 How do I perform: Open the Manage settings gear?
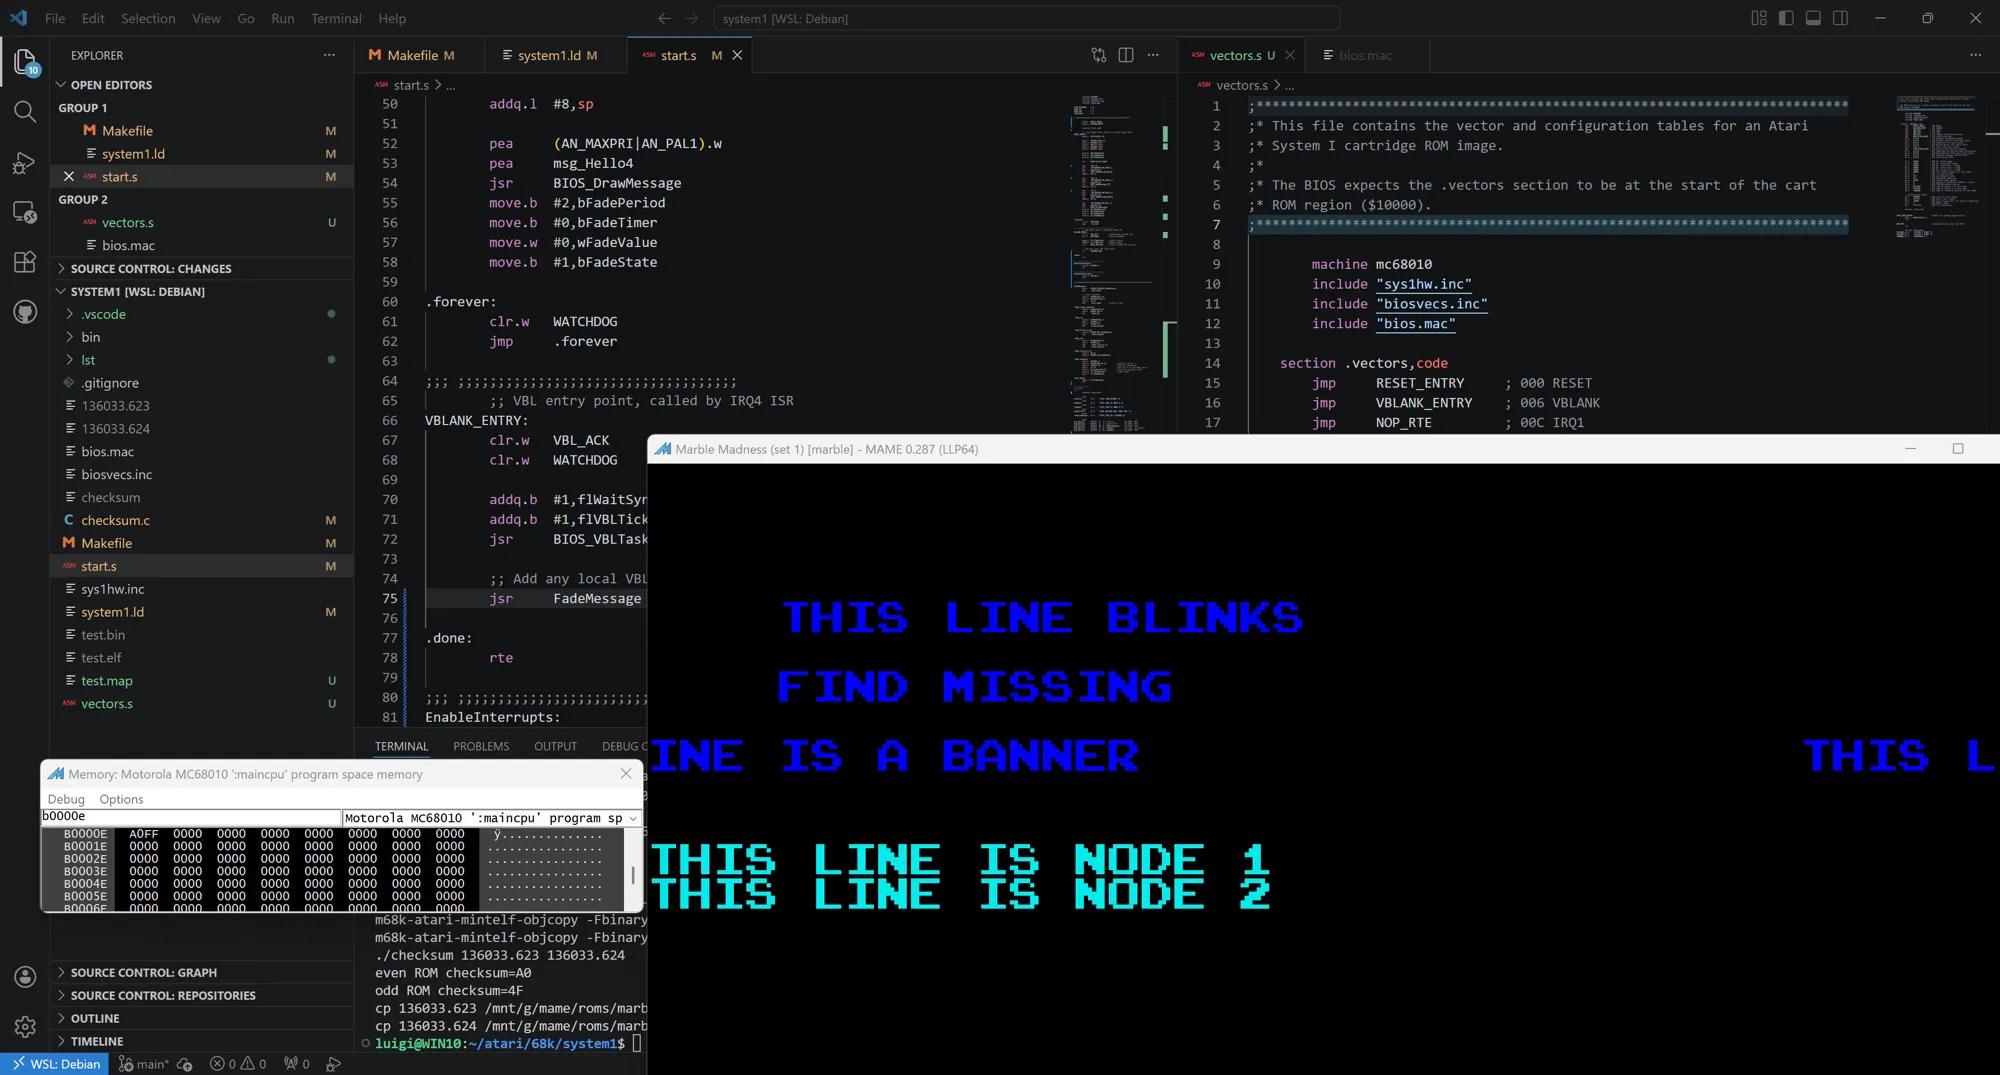pos(25,1026)
